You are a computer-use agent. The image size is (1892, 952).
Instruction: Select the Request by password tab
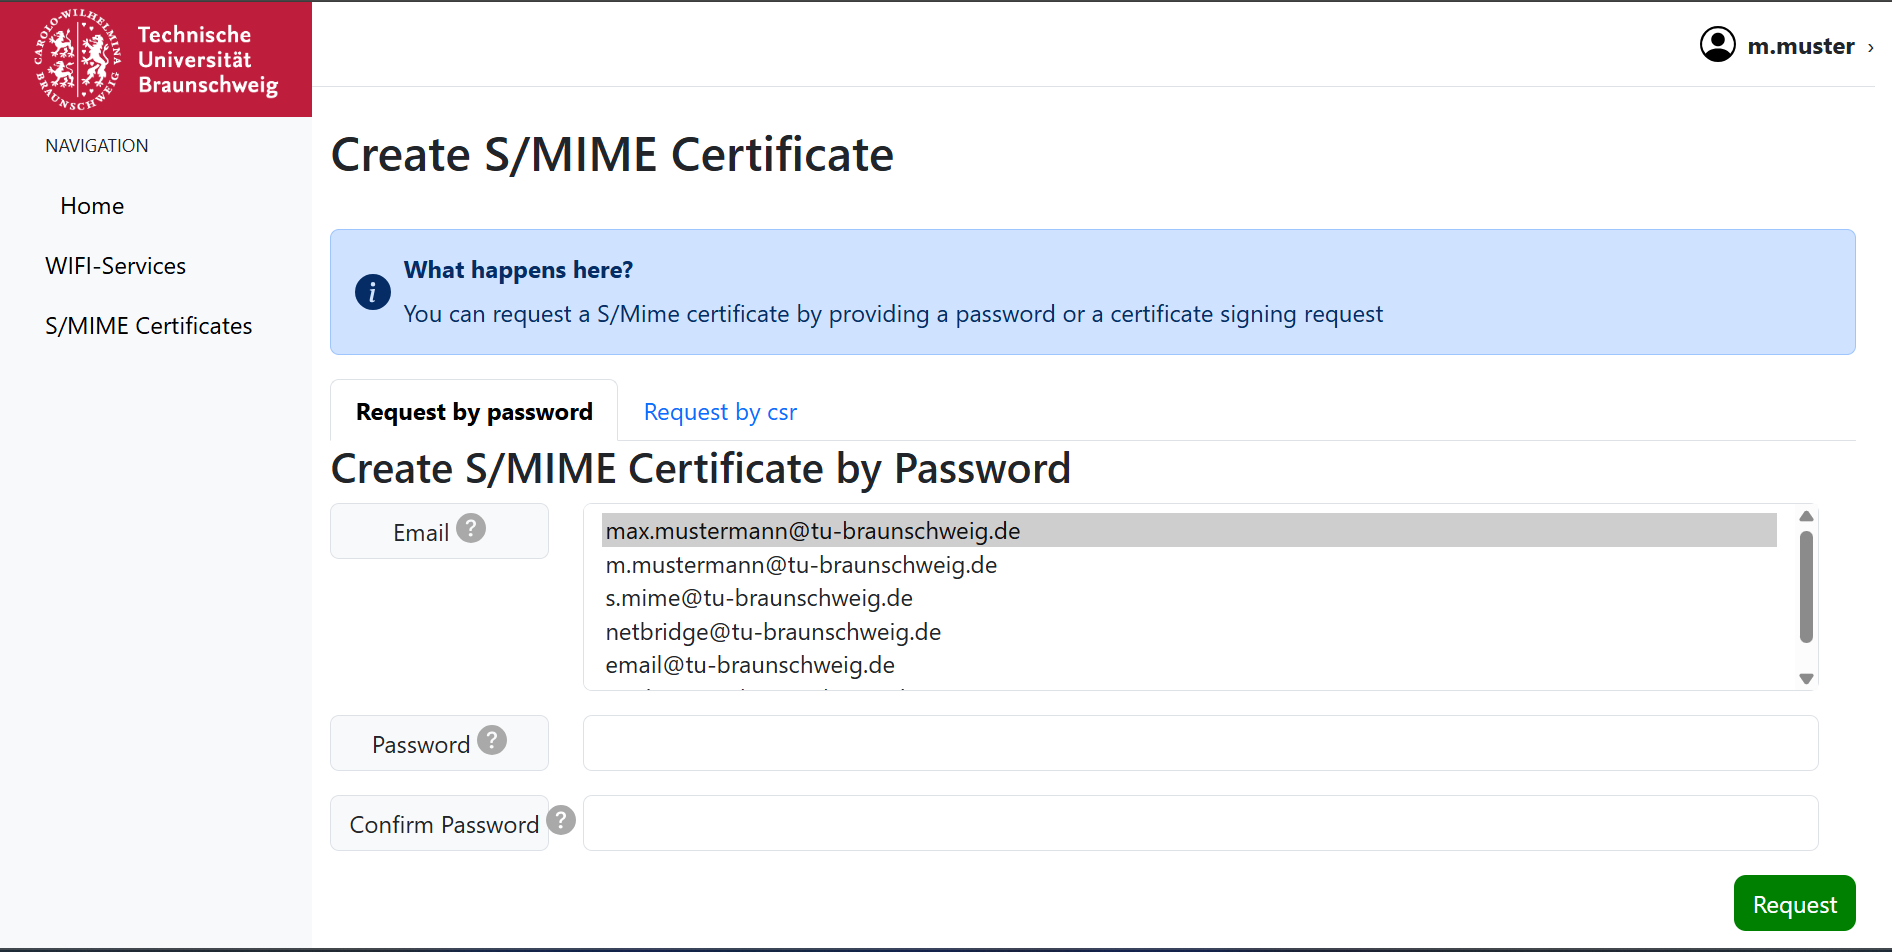474,411
